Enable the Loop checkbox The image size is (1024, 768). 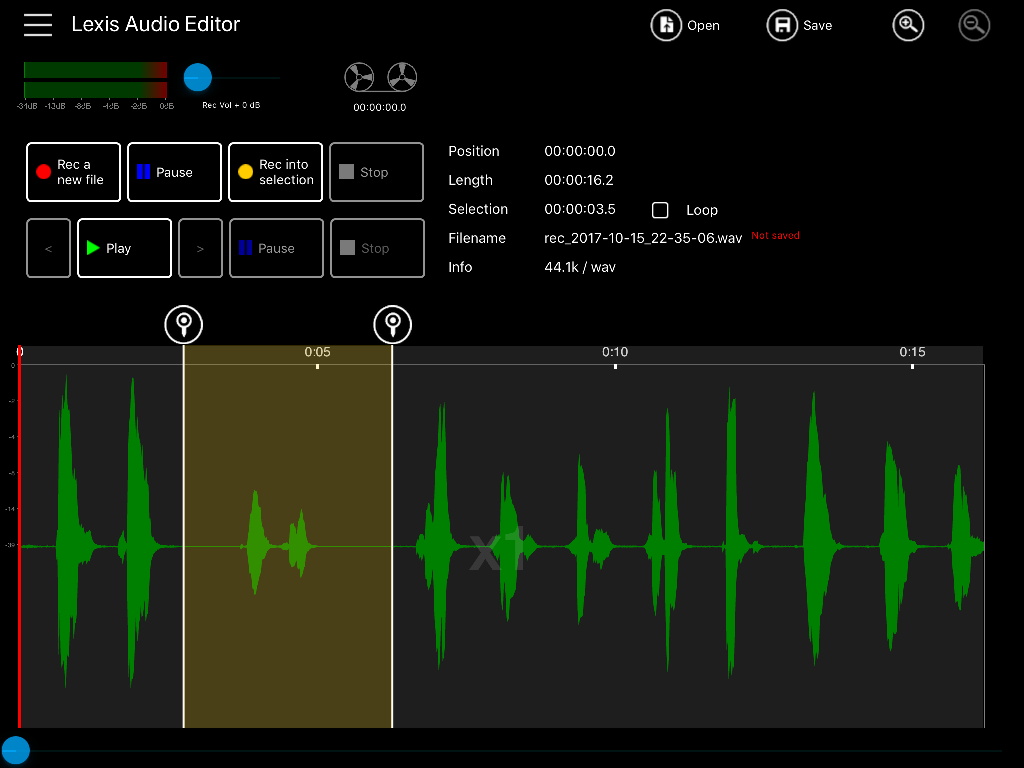coord(660,210)
